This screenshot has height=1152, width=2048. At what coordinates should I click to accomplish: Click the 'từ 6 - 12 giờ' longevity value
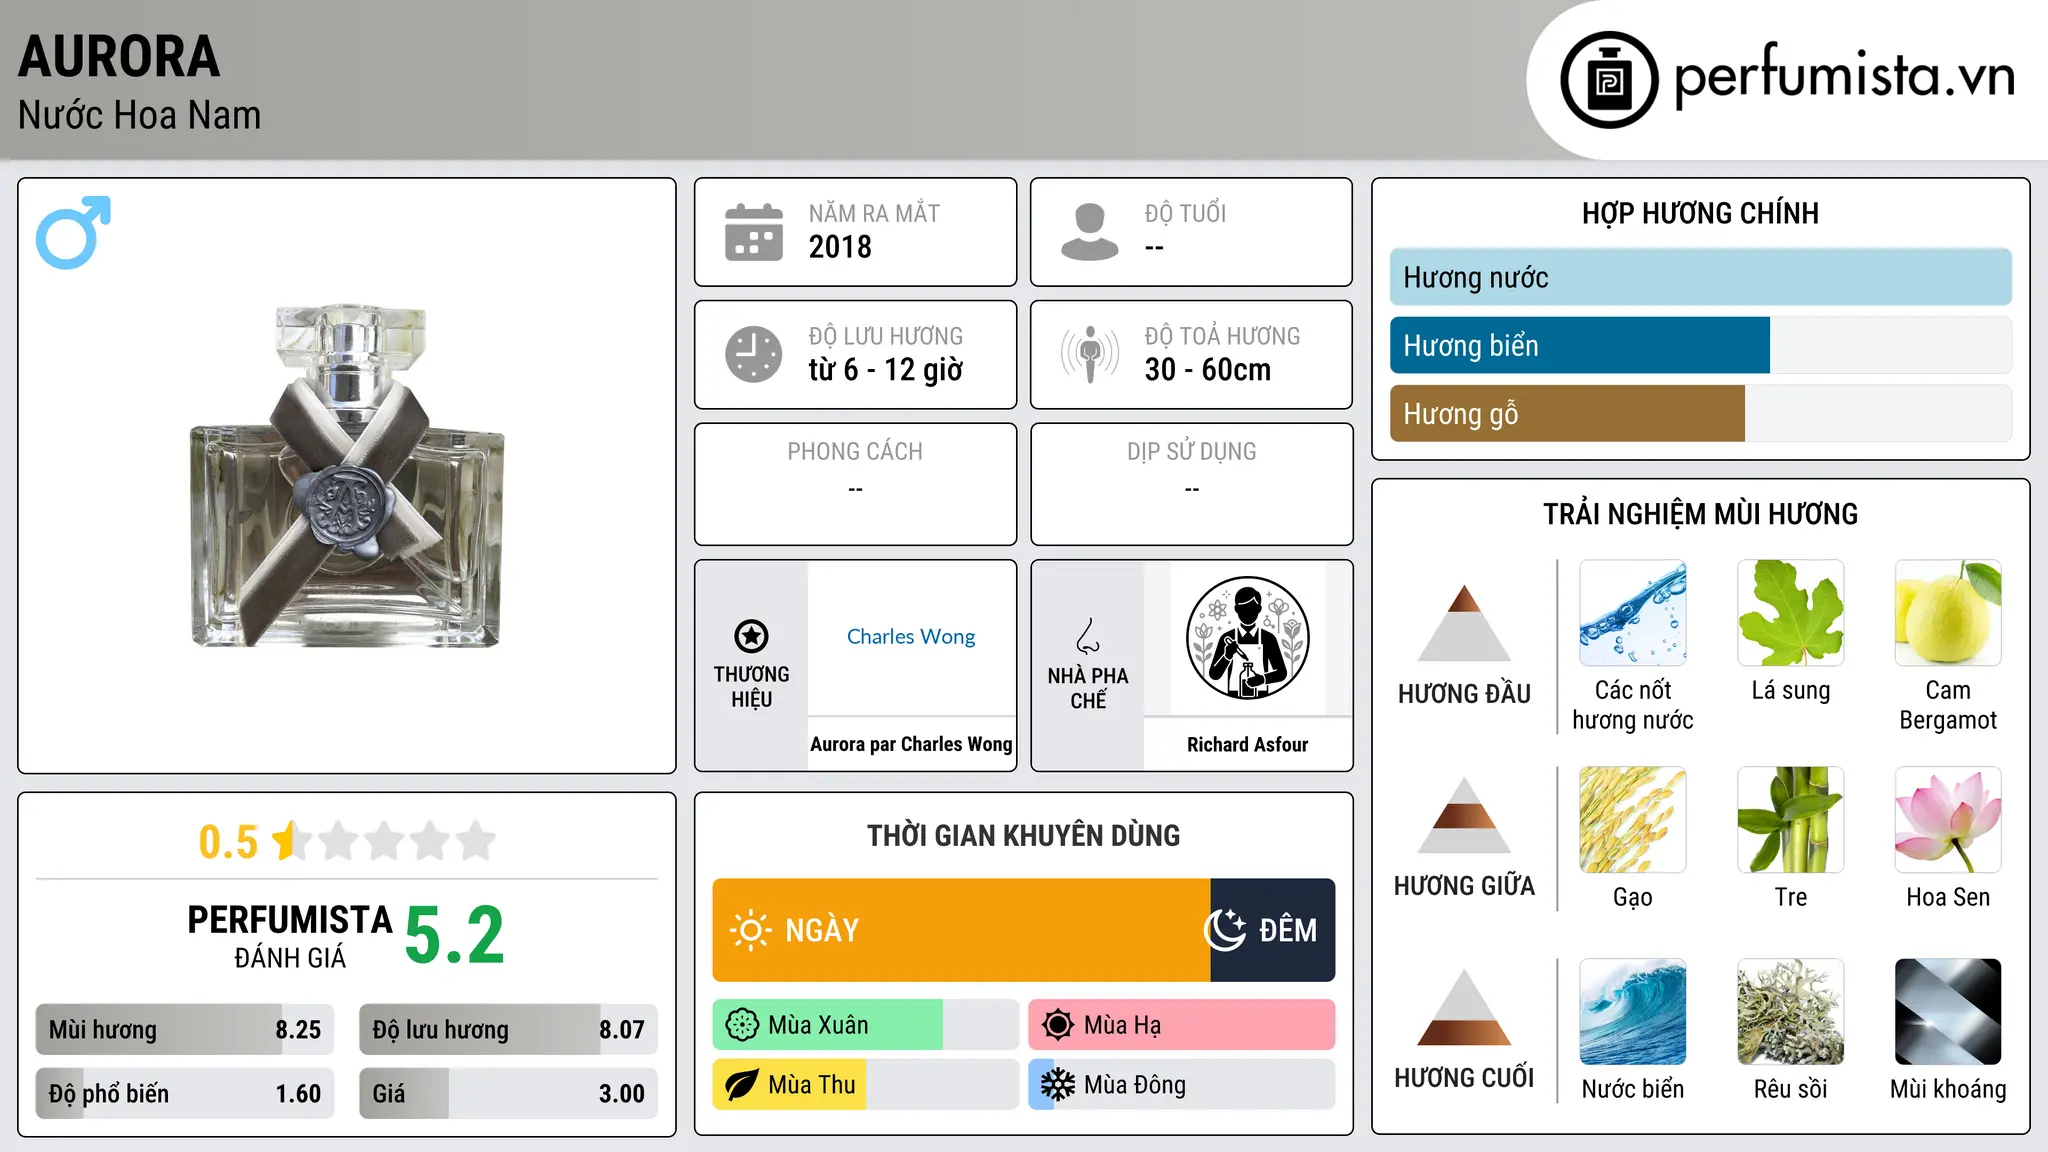(x=886, y=370)
